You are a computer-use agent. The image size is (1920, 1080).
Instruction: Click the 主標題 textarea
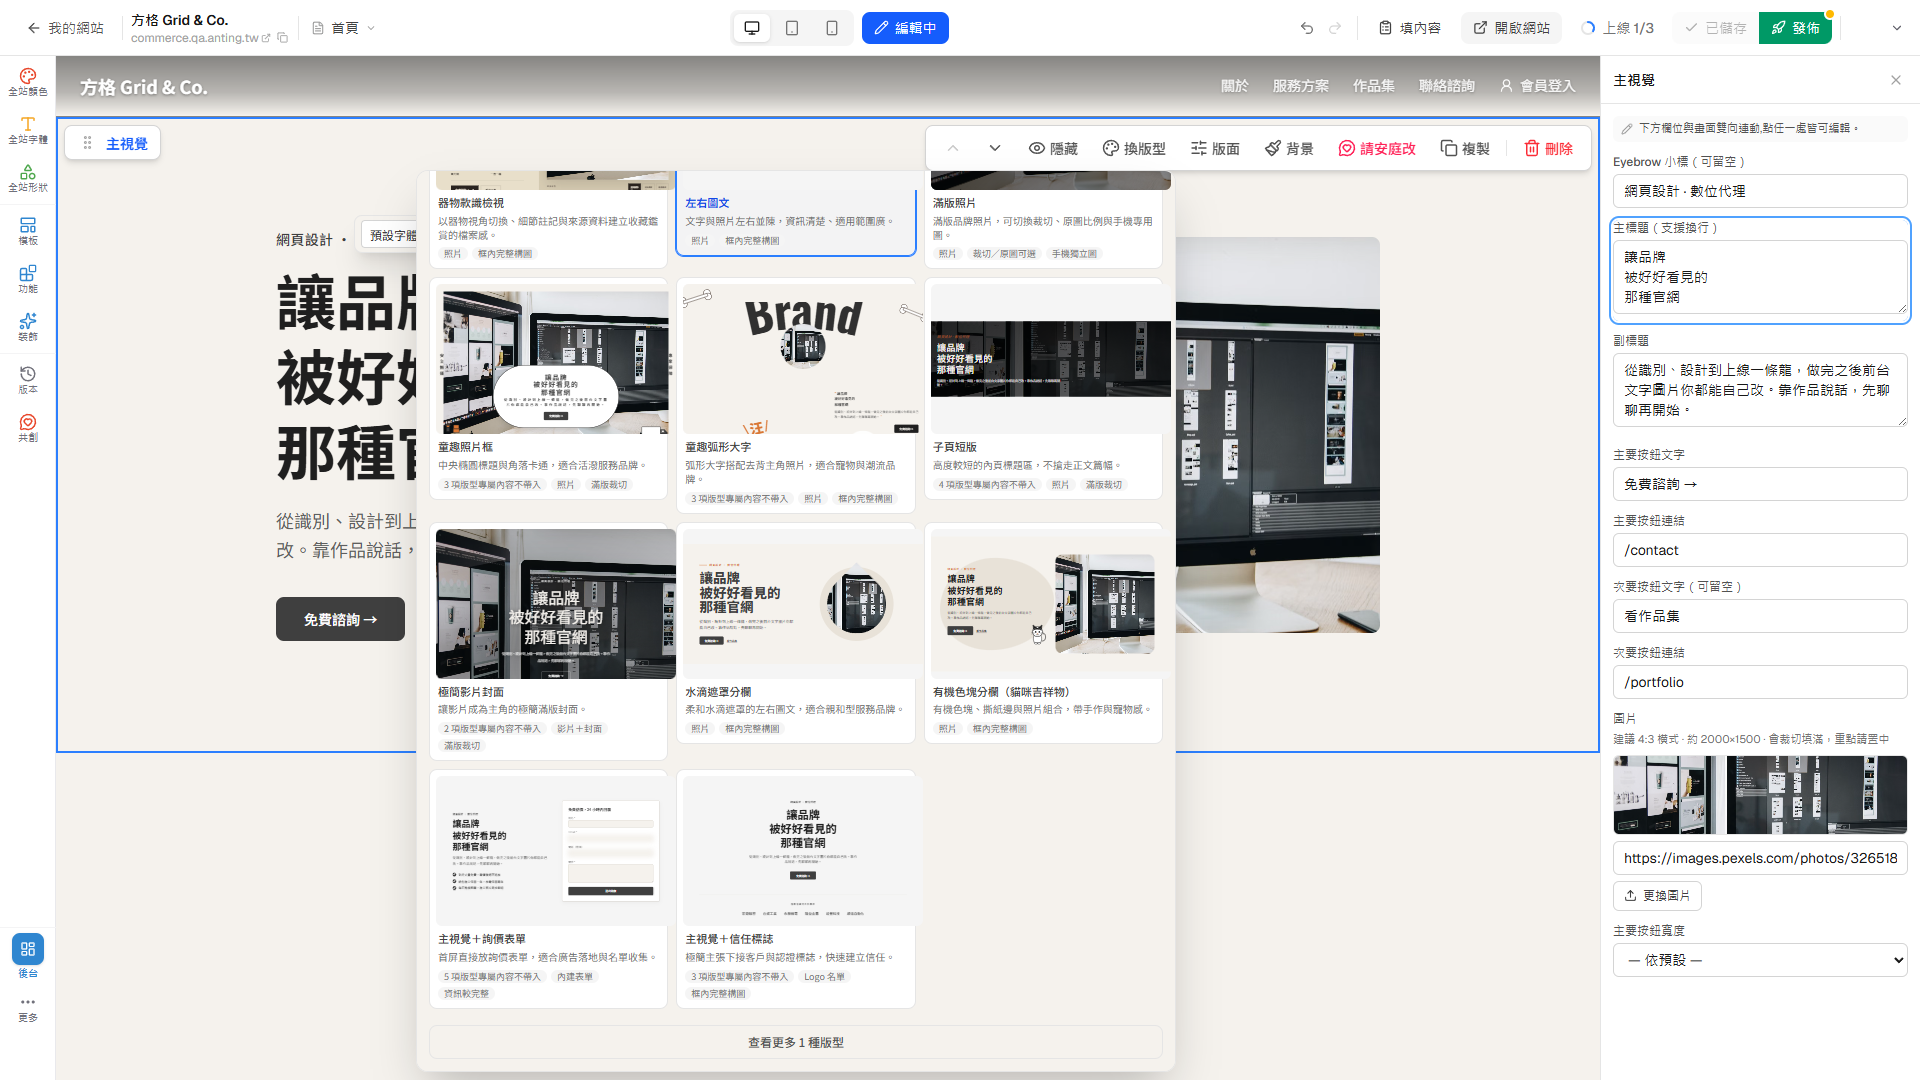[x=1760, y=277]
